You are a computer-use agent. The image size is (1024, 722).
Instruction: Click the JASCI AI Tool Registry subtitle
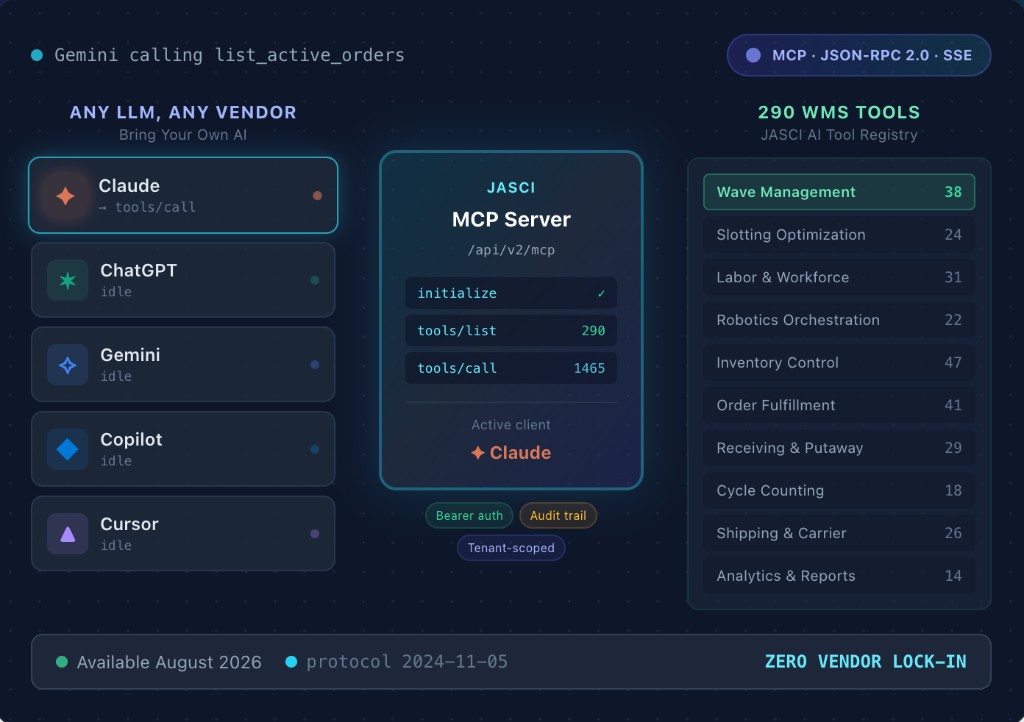(x=839, y=135)
